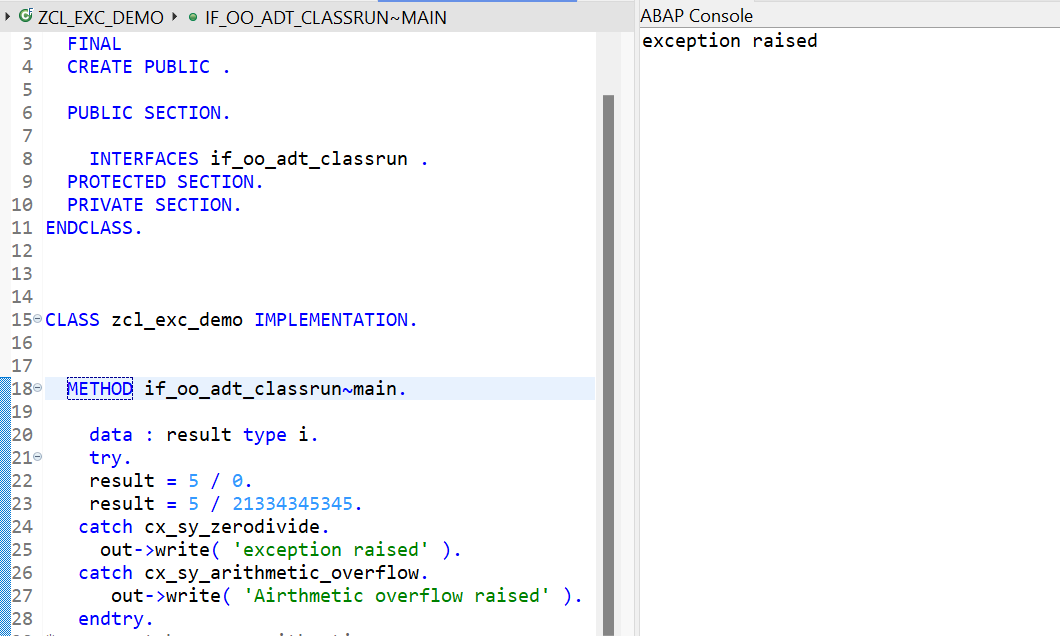Viewport: 1060px width, 636px height.
Task: Click the endtry statement on line 28
Action: coord(113,618)
